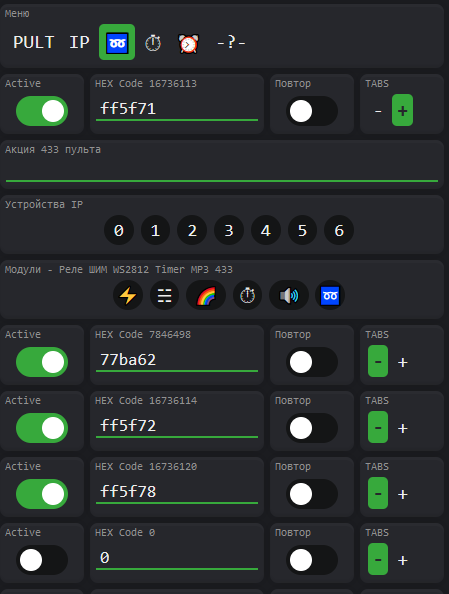This screenshot has width=449, height=594.
Task: Open the IP menu item
Action: [x=79, y=42]
